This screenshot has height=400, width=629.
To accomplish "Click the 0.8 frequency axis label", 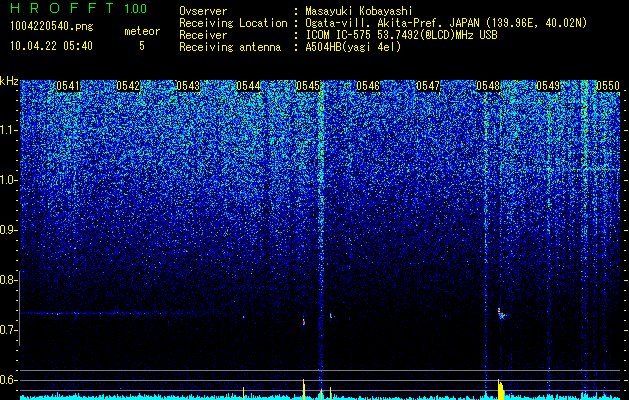I will click(x=8, y=280).
